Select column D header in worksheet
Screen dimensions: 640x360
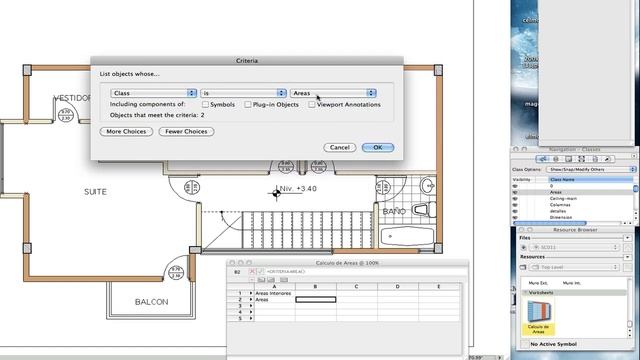[397, 287]
